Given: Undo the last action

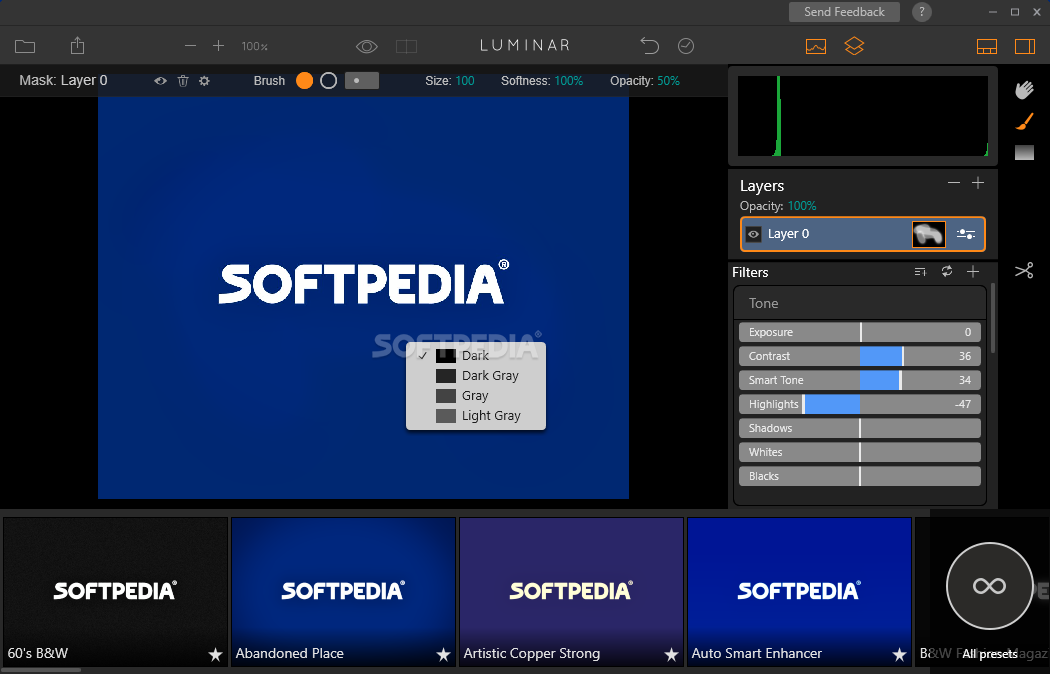Looking at the screenshot, I should pos(650,46).
